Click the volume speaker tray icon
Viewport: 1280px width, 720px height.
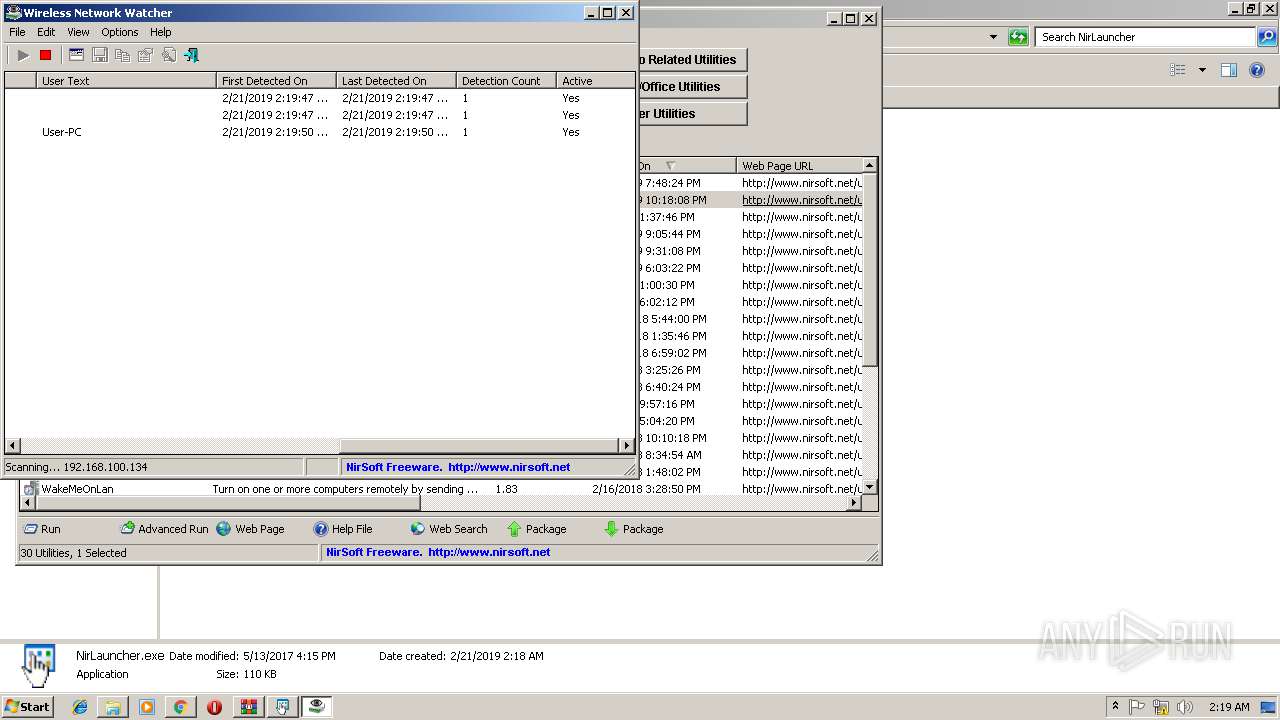(1184, 707)
